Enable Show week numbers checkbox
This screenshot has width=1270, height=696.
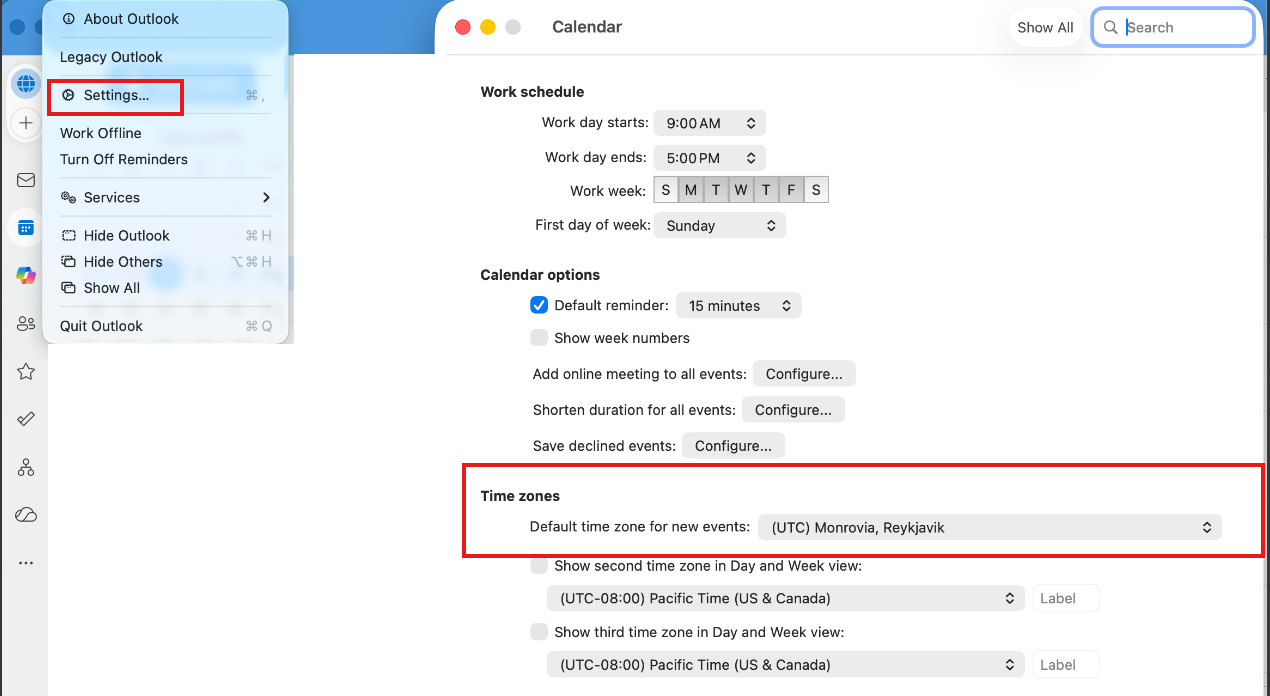(x=539, y=338)
